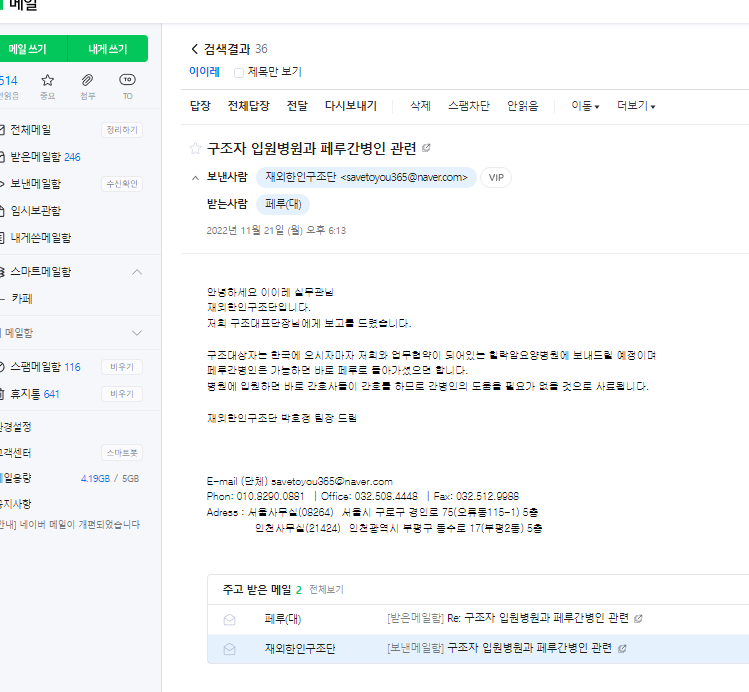The height and width of the screenshot is (692, 749).
Task: Click the 메일 logo title
Action: click(23, 6)
